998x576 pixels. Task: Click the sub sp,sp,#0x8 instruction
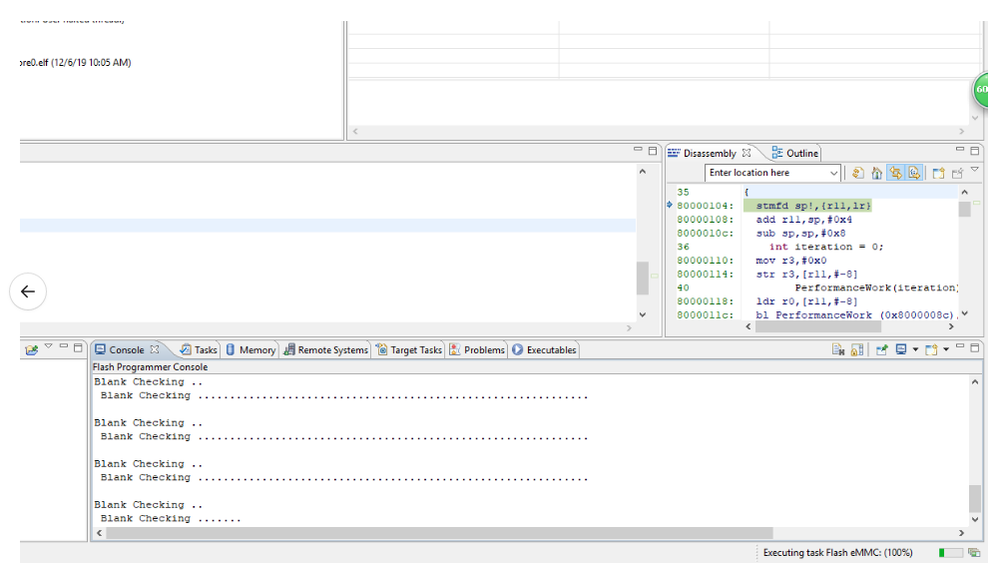click(x=801, y=234)
